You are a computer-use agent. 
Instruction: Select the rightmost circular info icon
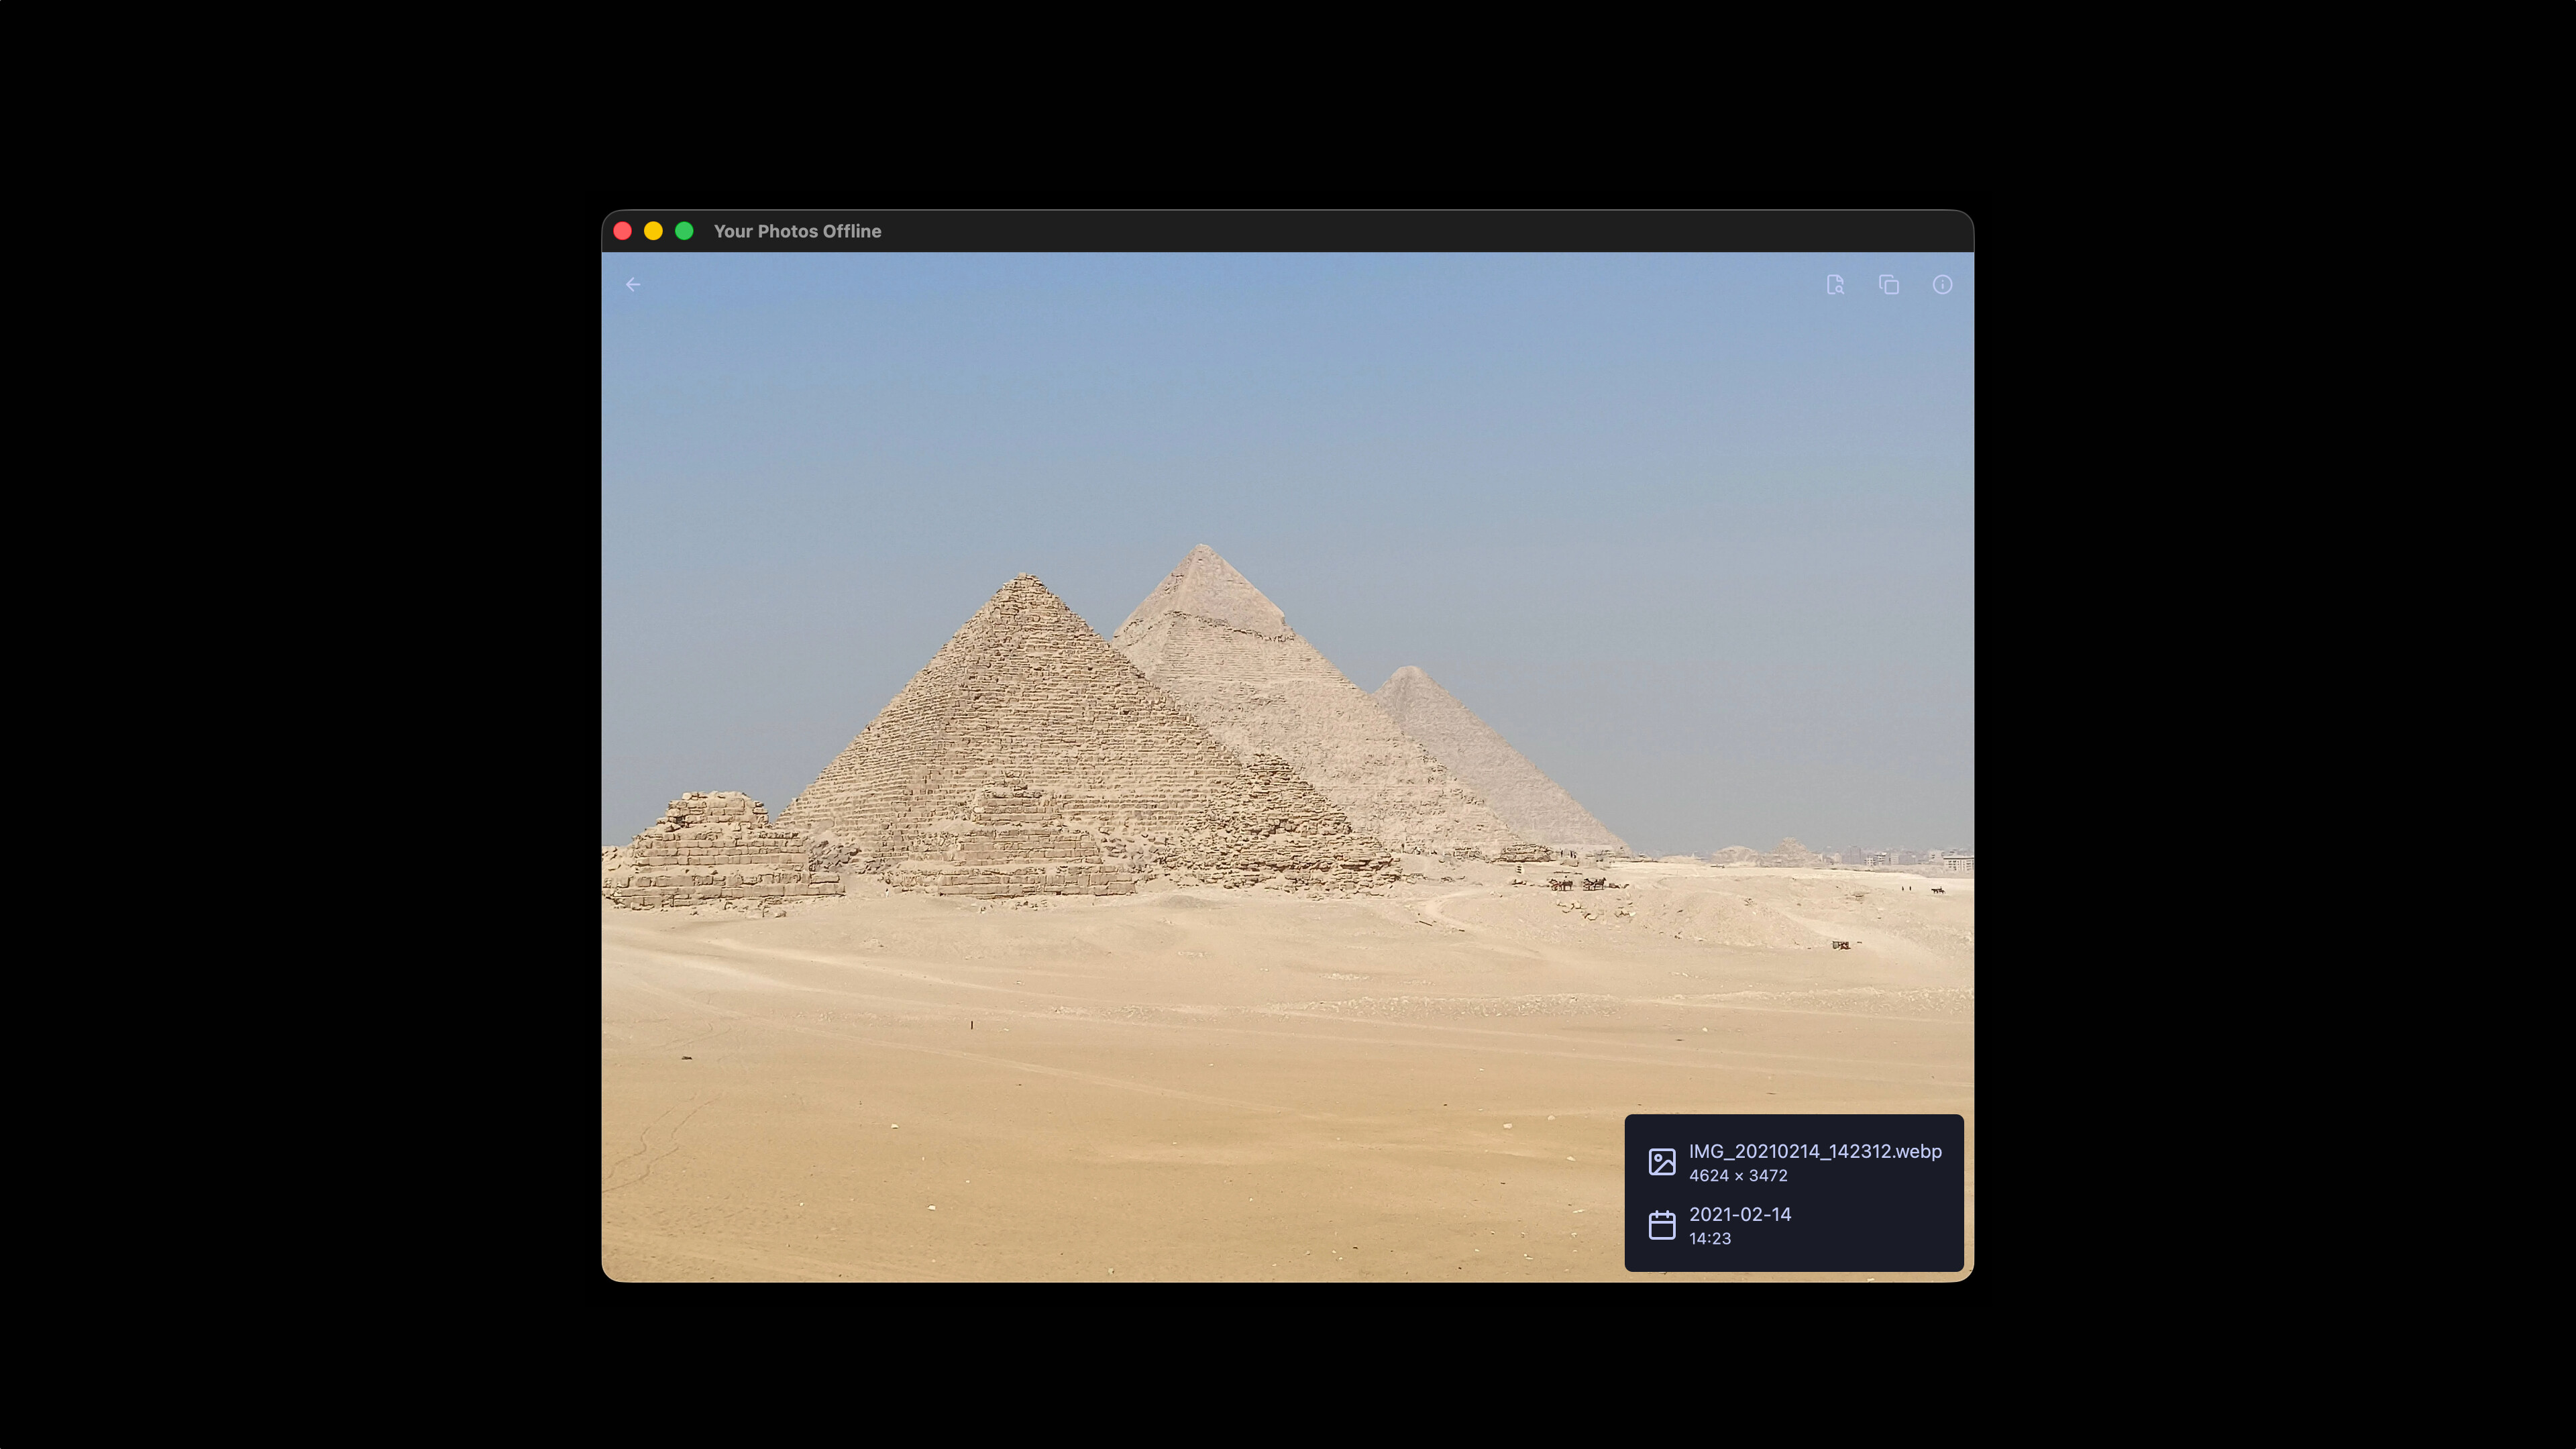click(1943, 285)
